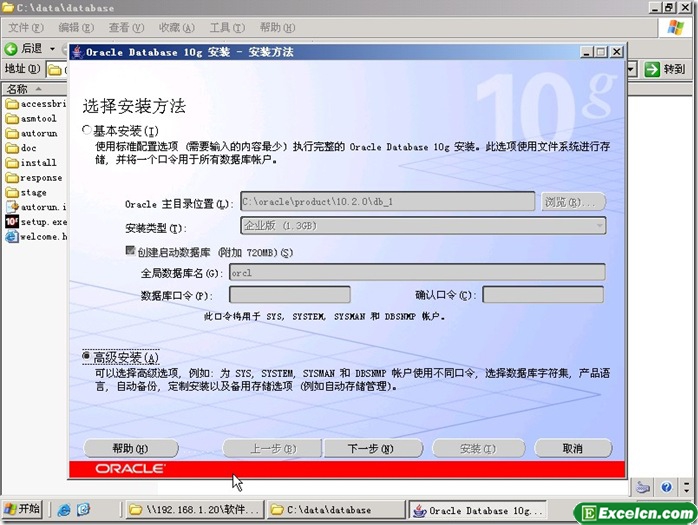The height and width of the screenshot is (525, 698).
Task: Select the autorun folder icon
Action: [x=12, y=133]
